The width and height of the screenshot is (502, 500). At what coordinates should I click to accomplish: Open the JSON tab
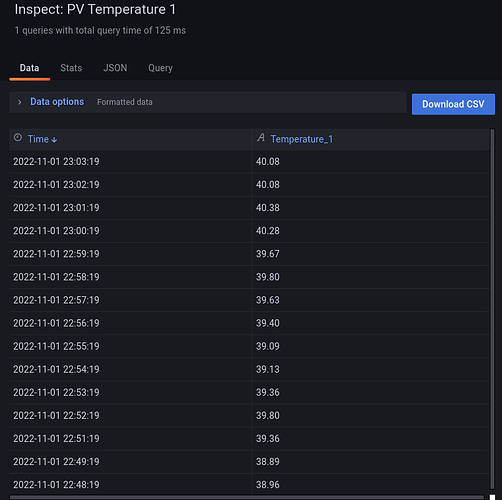(x=115, y=68)
